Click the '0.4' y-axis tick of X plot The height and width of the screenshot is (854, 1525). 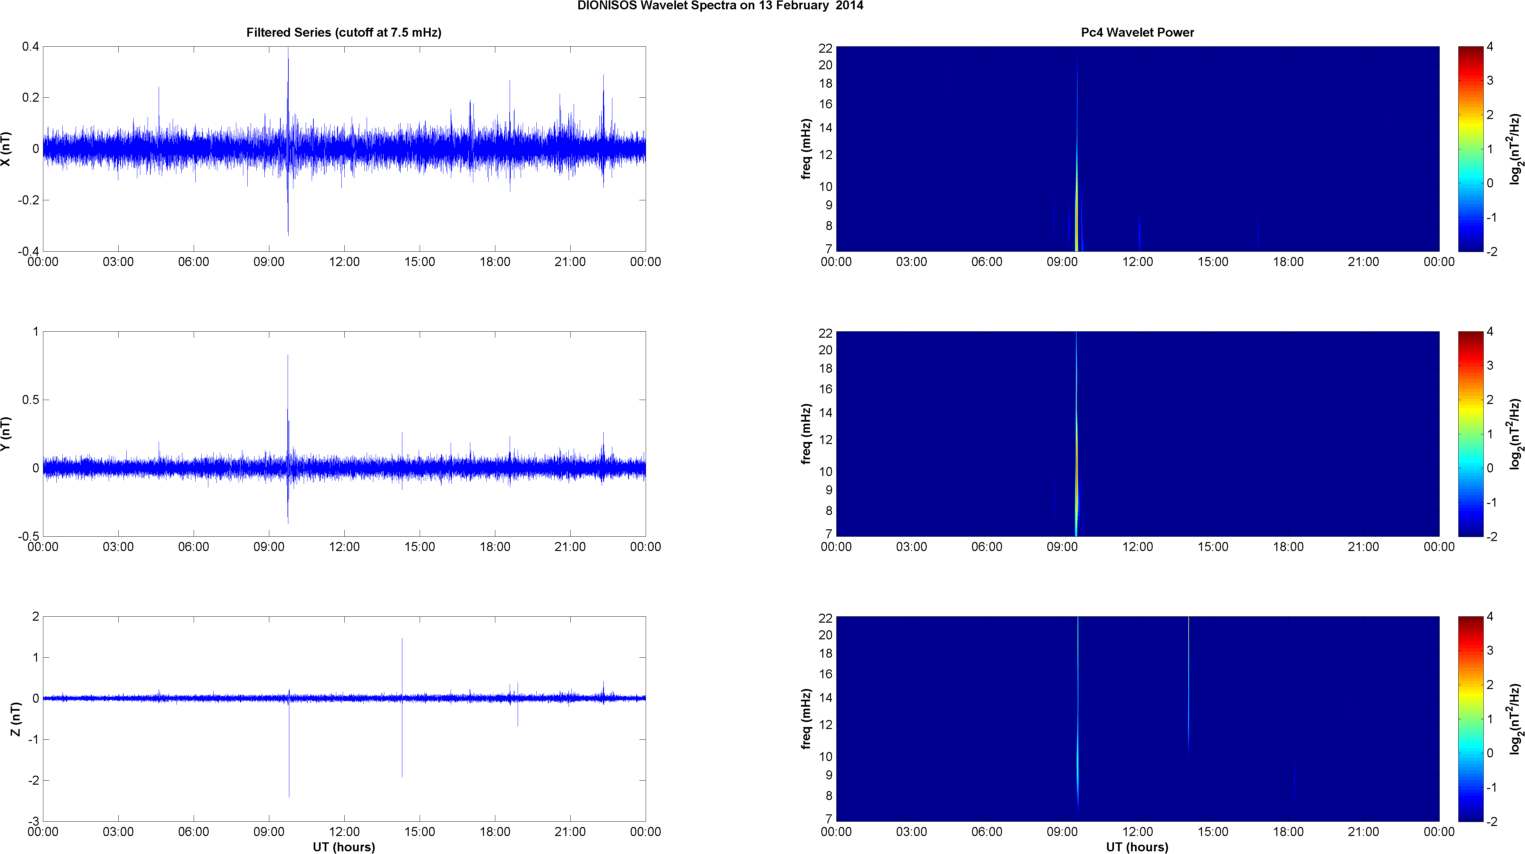pyautogui.click(x=30, y=47)
